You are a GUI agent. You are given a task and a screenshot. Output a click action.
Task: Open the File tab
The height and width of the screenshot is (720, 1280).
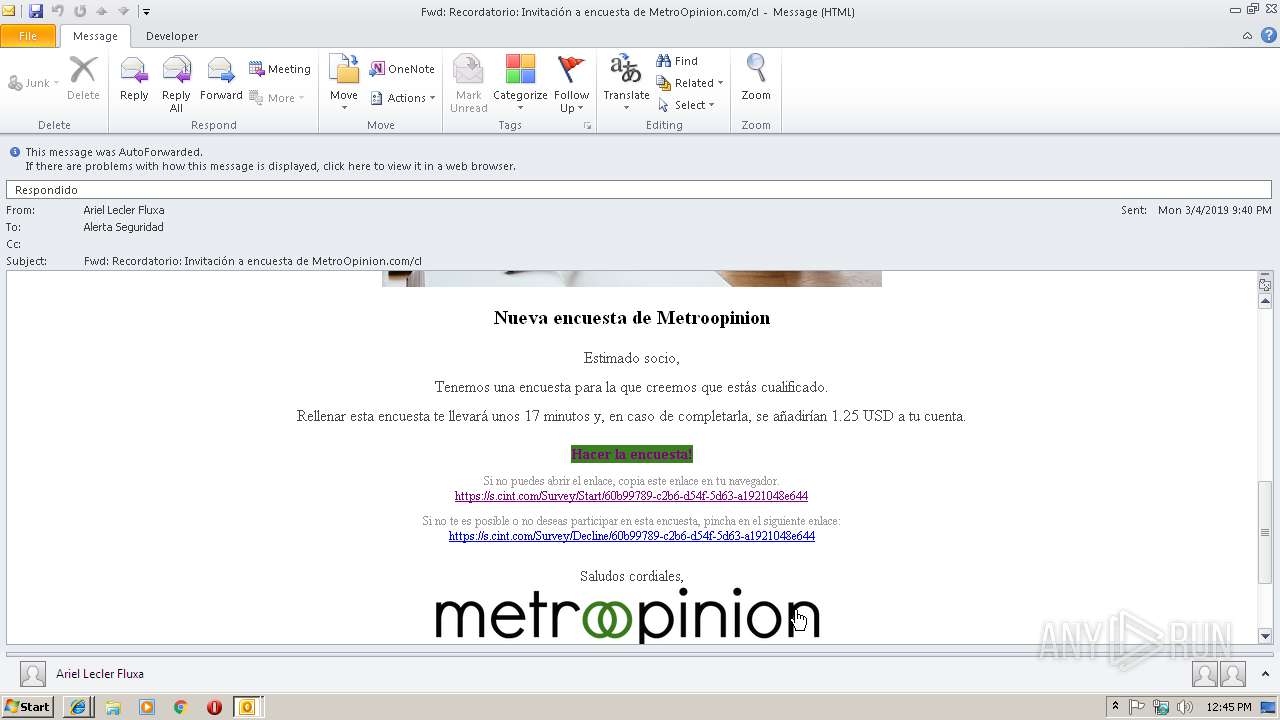(28, 36)
